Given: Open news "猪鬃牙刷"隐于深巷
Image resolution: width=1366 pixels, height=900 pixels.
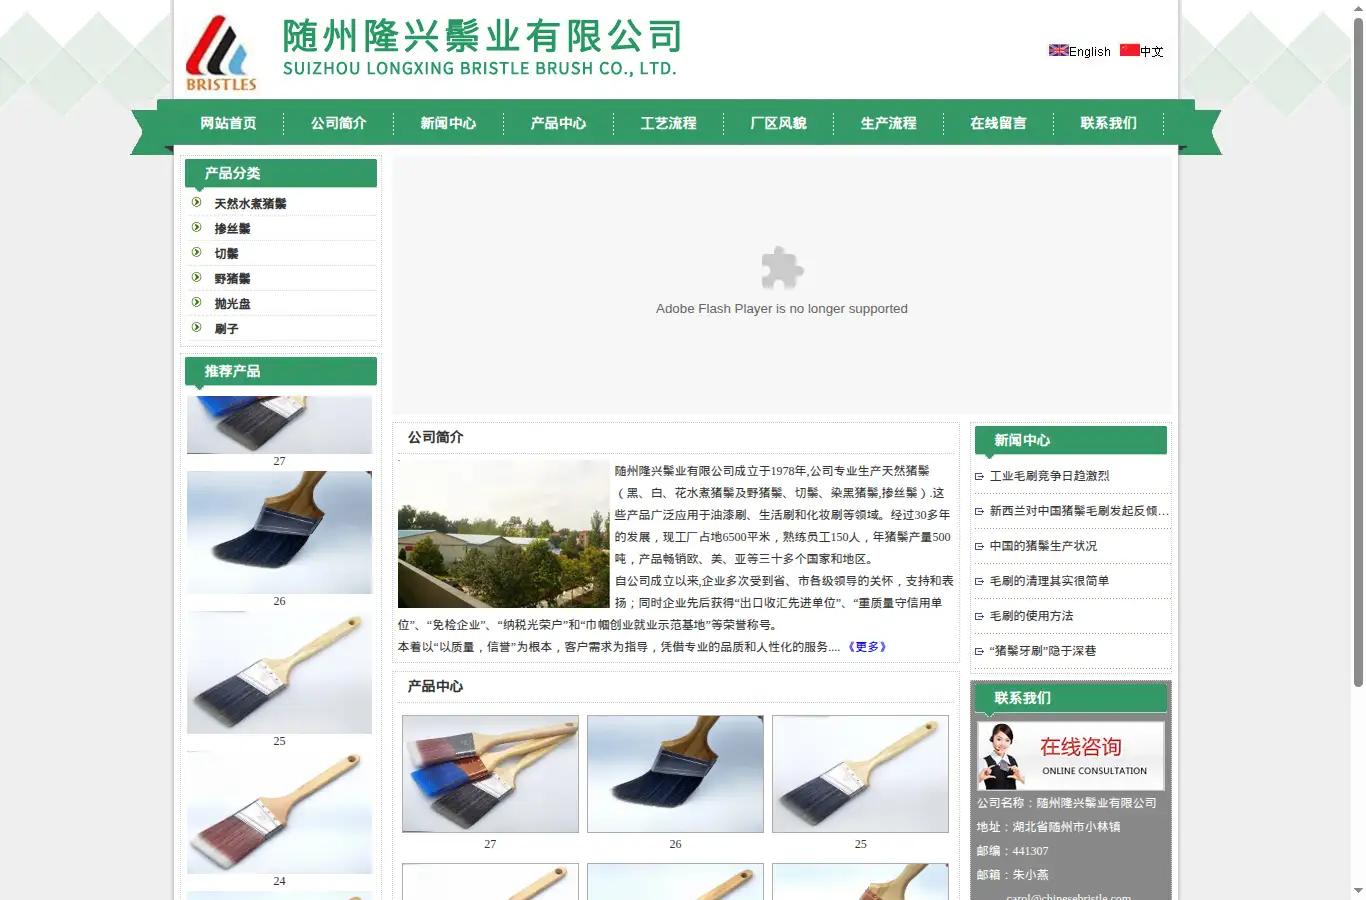Looking at the screenshot, I should point(1042,651).
